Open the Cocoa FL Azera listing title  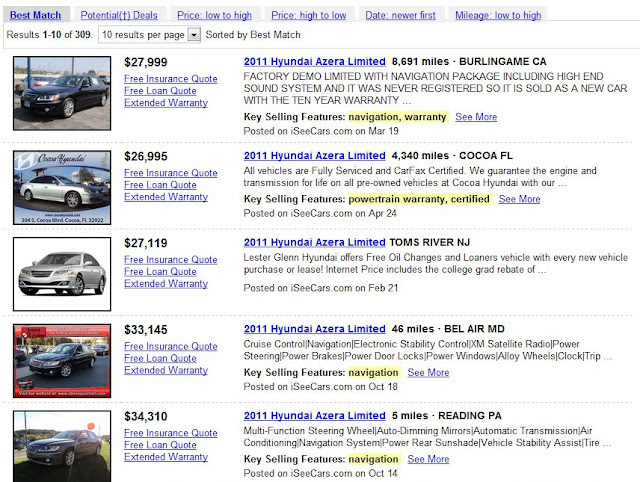click(x=315, y=156)
